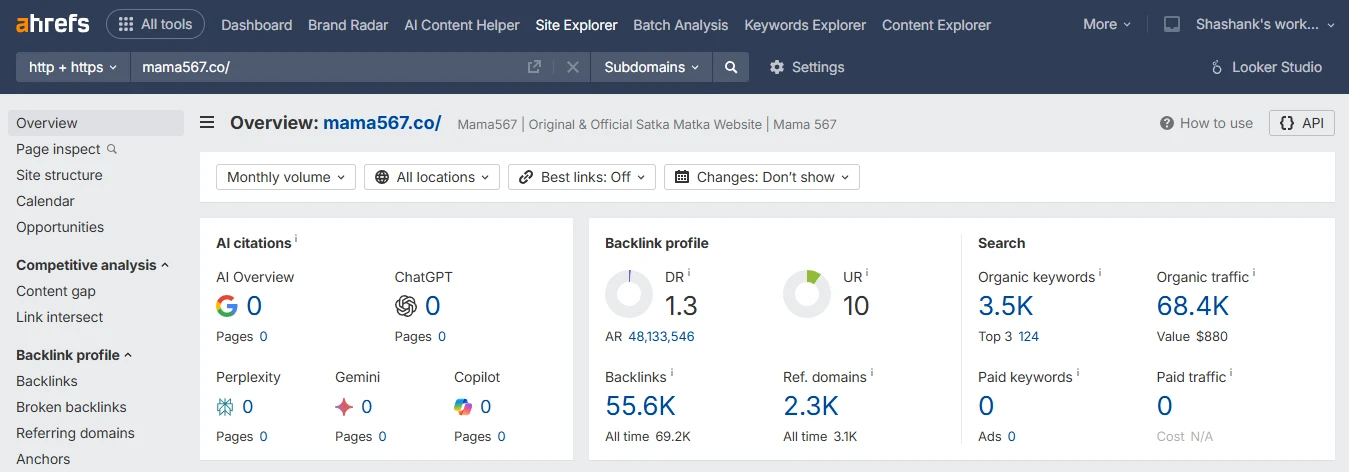The width and height of the screenshot is (1349, 472).
Task: Open Batch Analysis
Action: (681, 25)
